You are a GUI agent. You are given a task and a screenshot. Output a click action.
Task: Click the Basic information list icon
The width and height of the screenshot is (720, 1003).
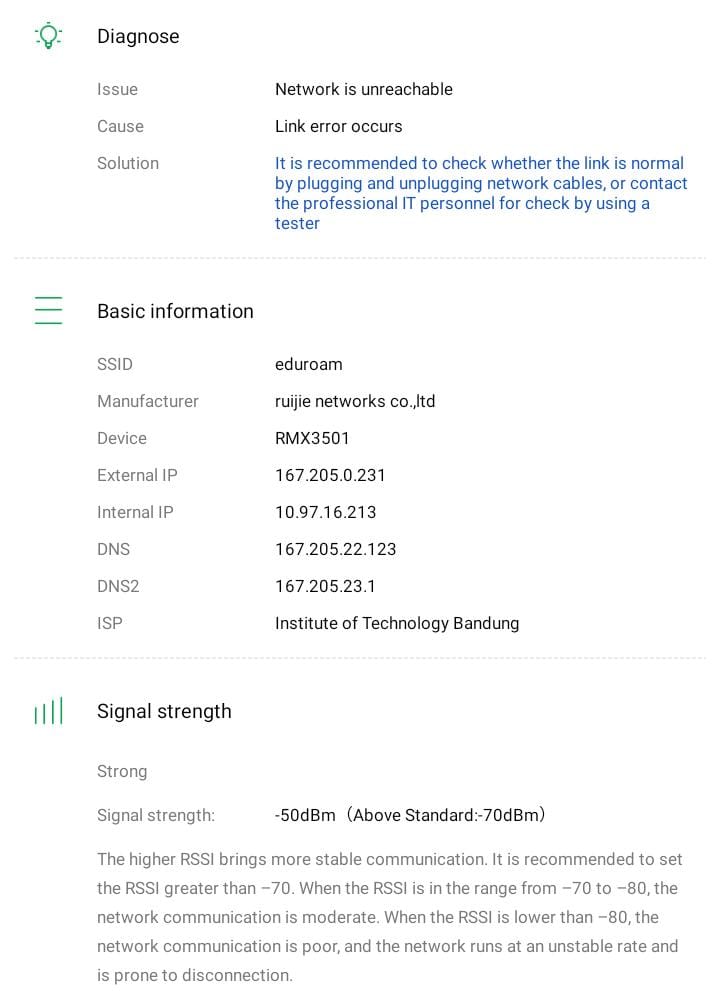pyautogui.click(x=48, y=311)
